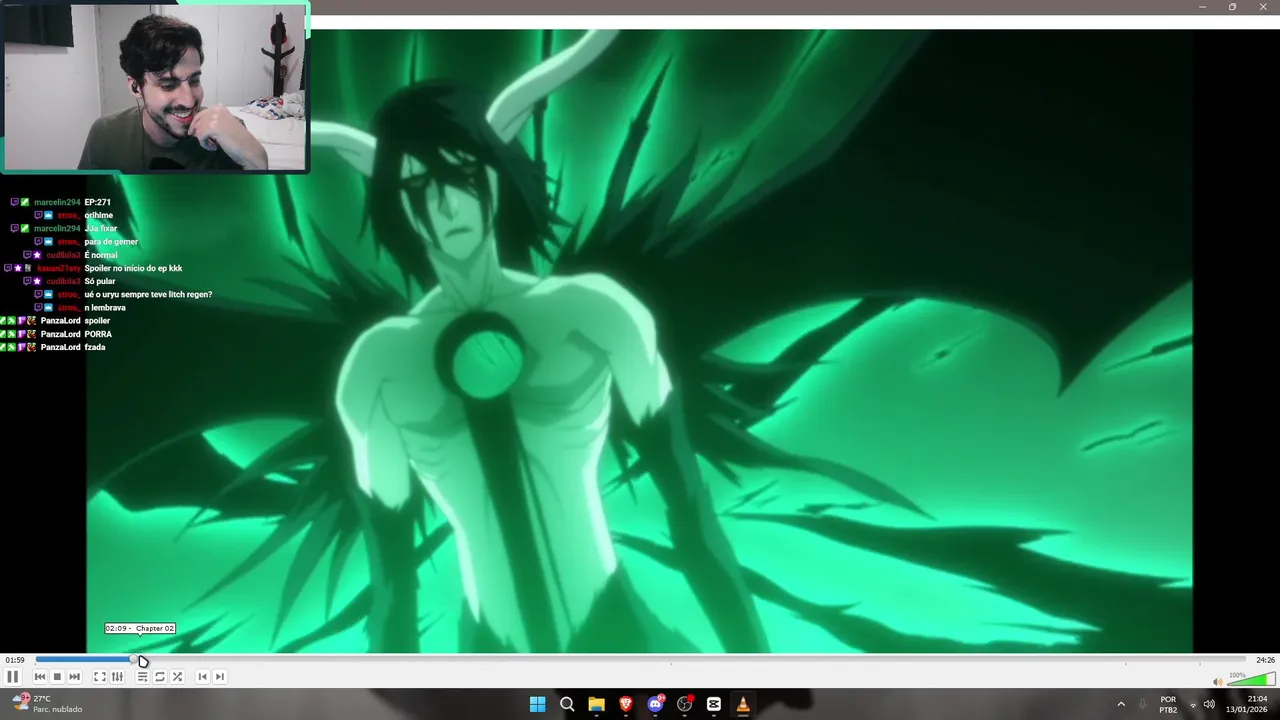Click chat message 'Spoiler no início do ep kkk'
This screenshot has width=1280, height=720.
click(133, 268)
